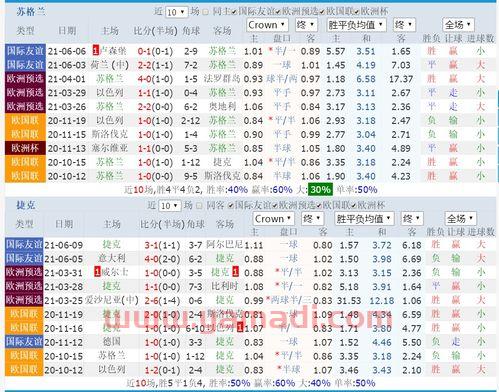Screen dimensions: 499x392
Task: Click the 捷克 section title
Action: pyautogui.click(x=26, y=205)
